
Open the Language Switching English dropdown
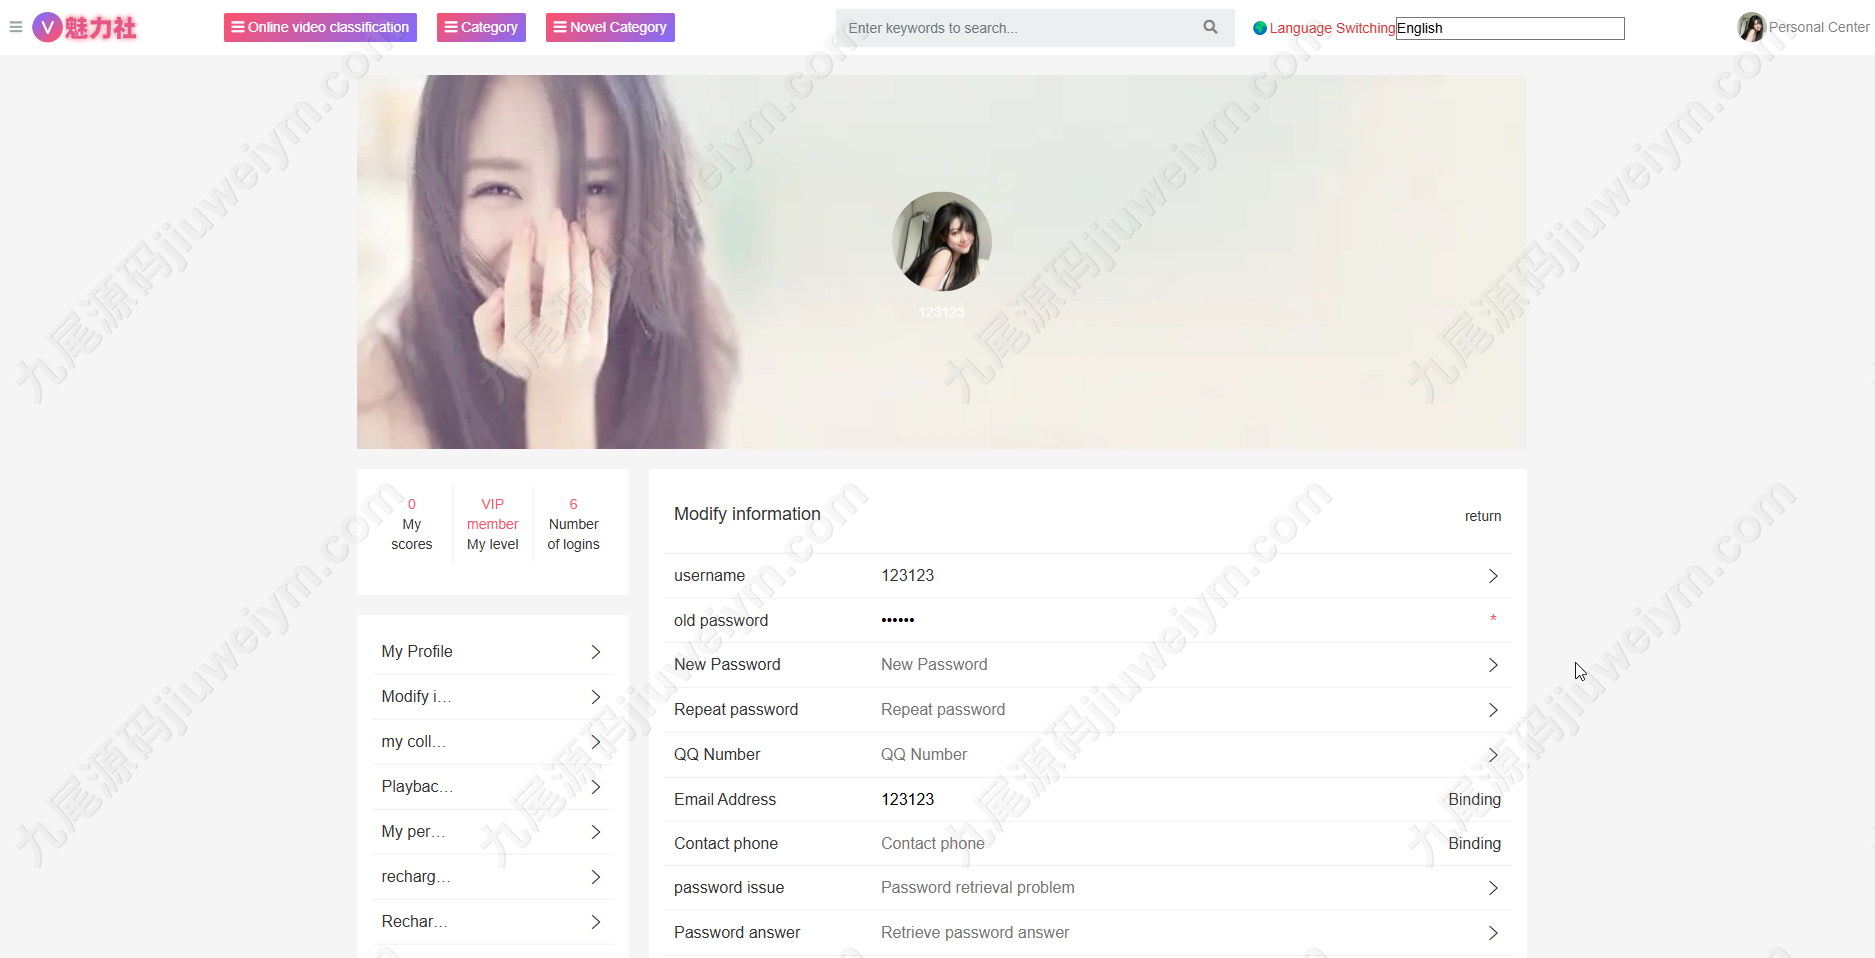[1510, 28]
